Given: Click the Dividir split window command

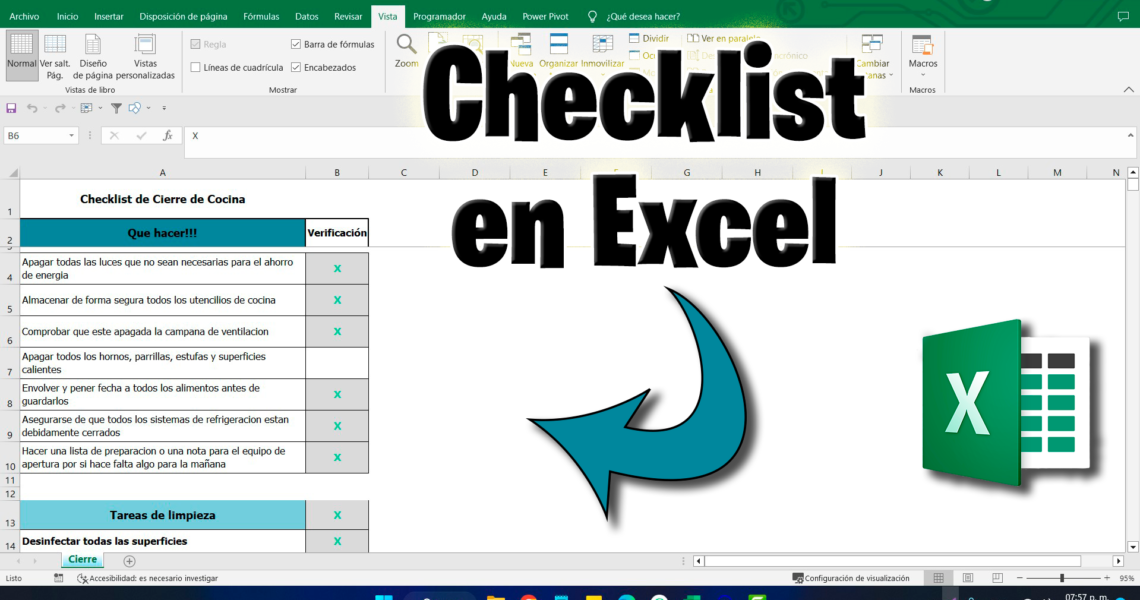Looking at the screenshot, I should coord(649,39).
